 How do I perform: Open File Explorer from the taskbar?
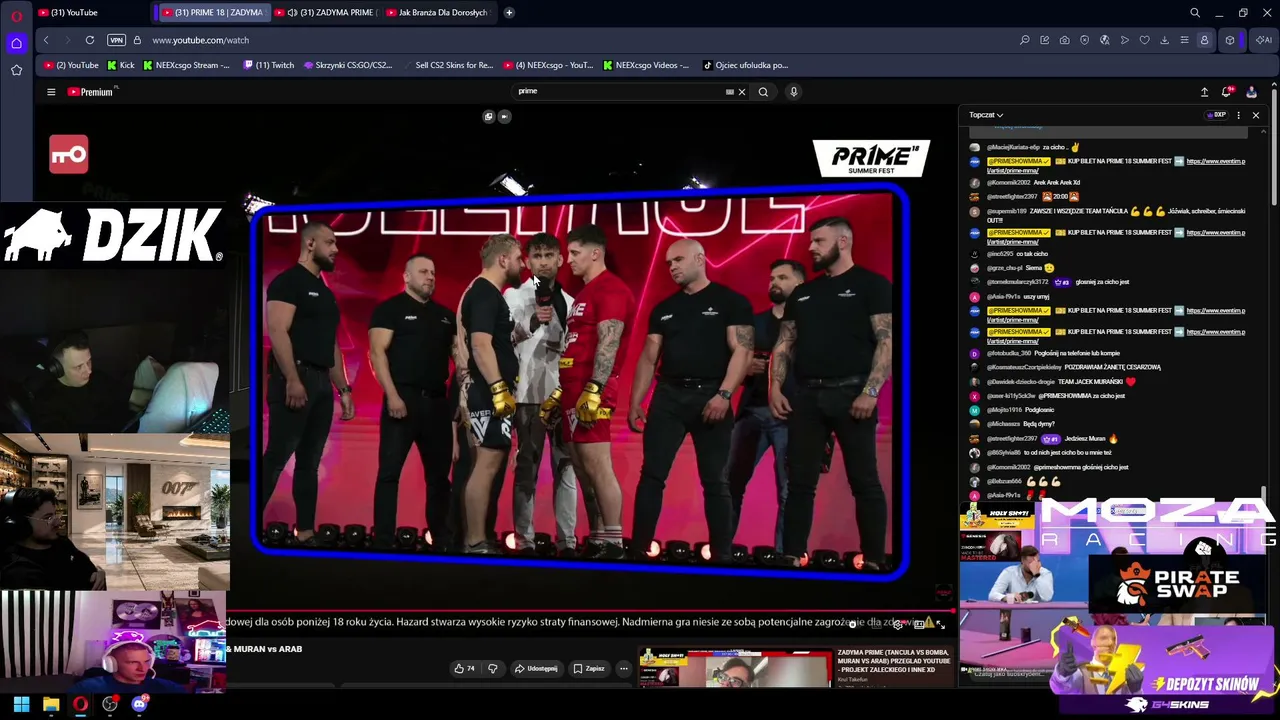click(x=51, y=704)
